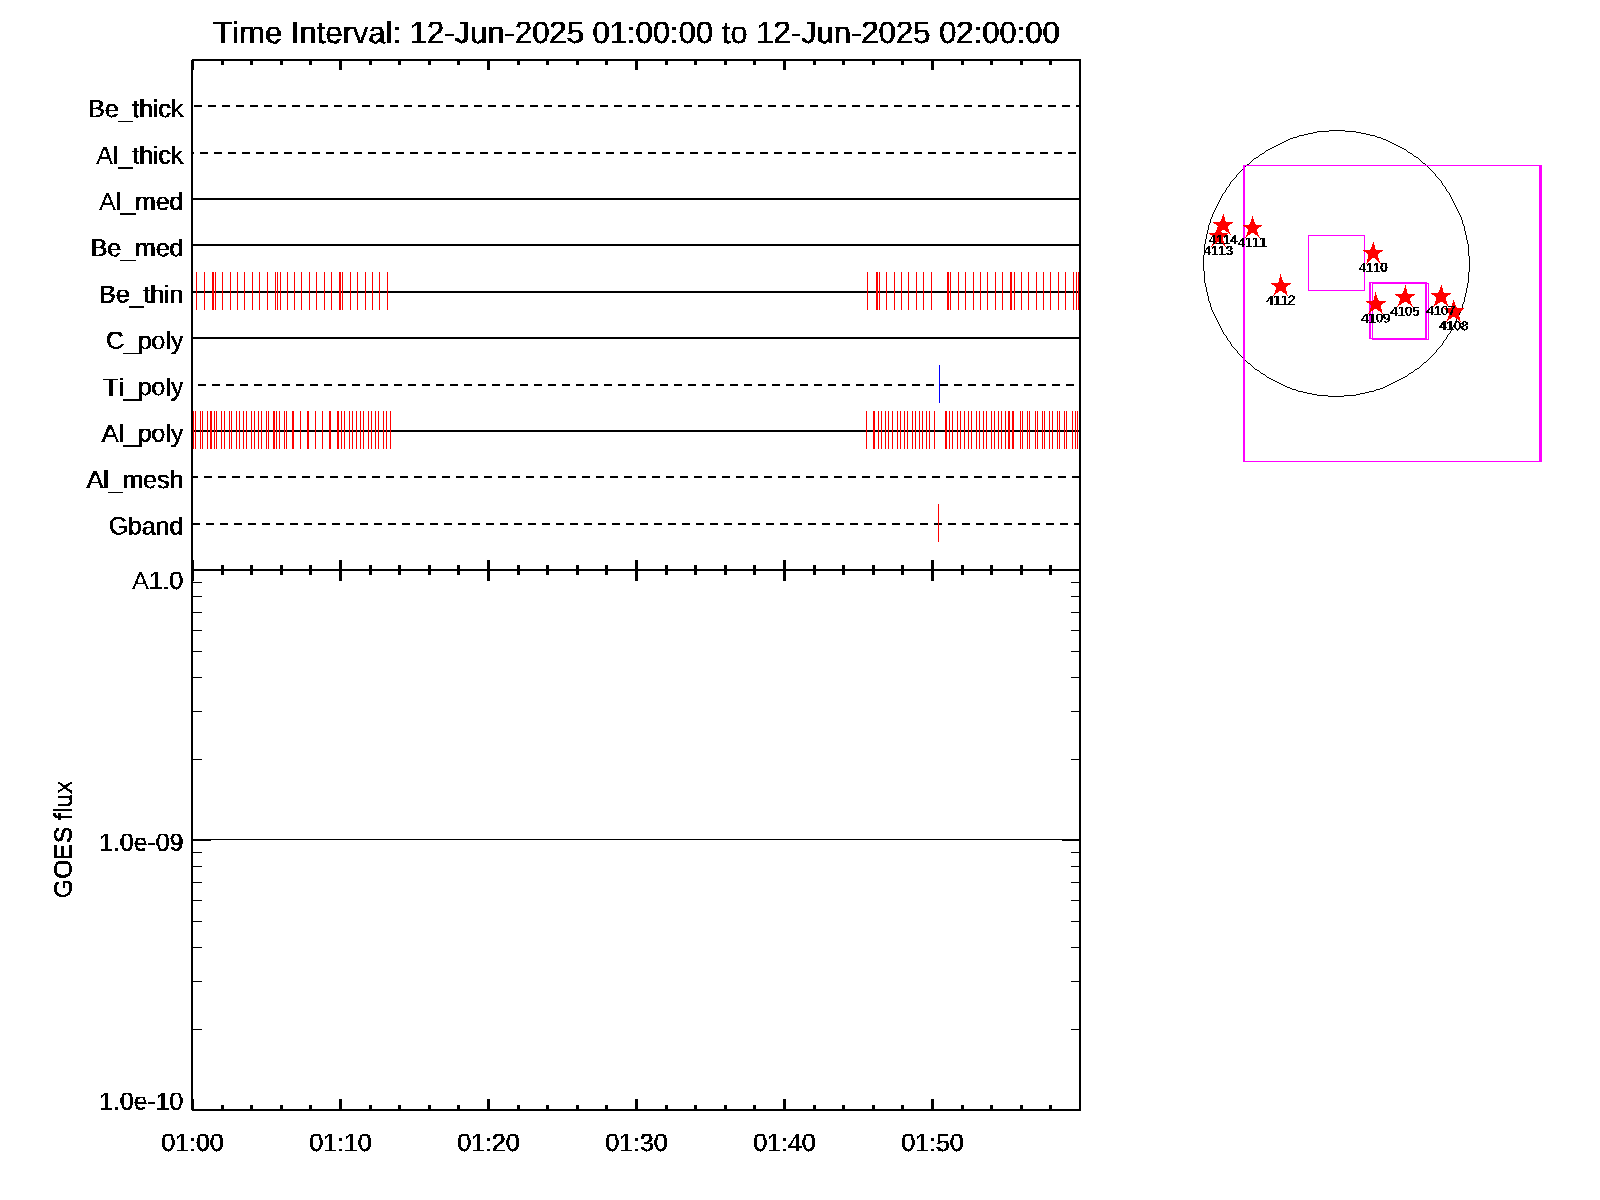Screen dimensions: 1600x1200
Task: Click the red star above label 4112
Action: pyautogui.click(x=1281, y=286)
